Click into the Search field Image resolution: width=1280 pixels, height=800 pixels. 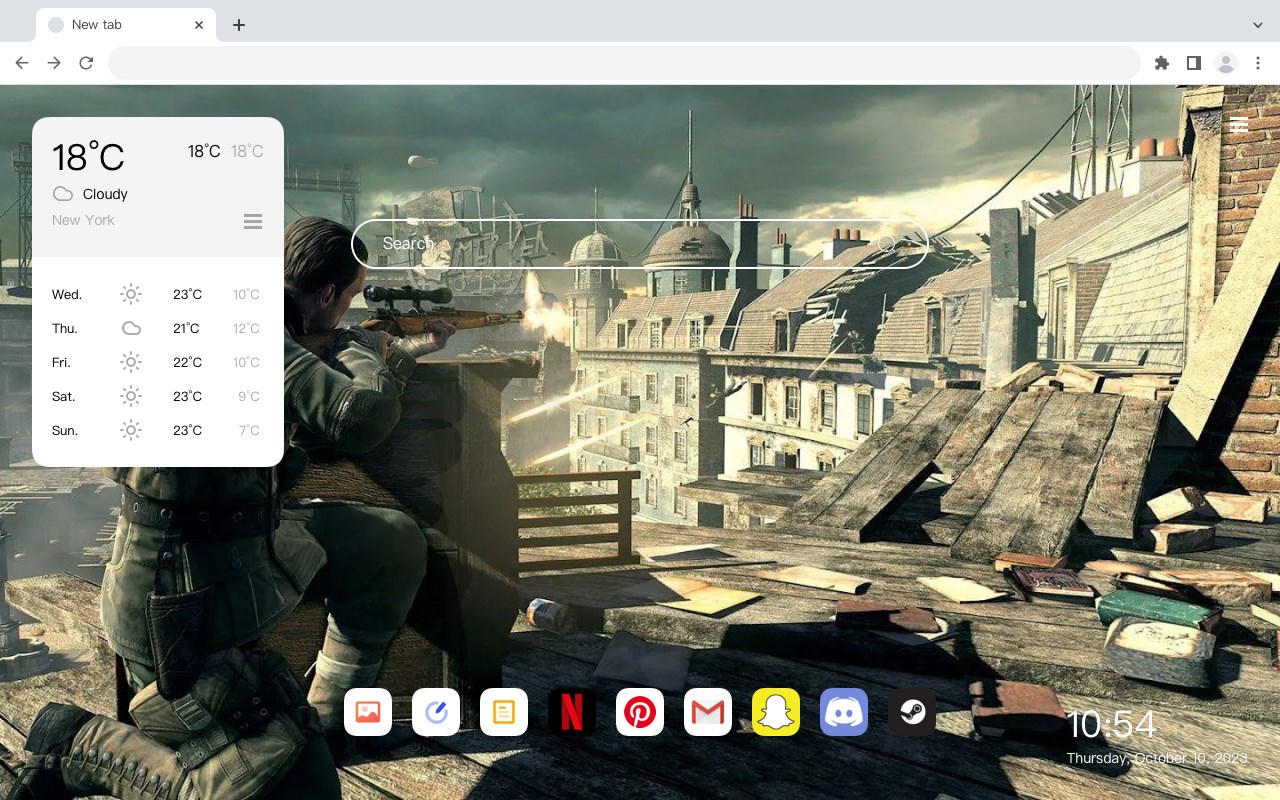click(x=640, y=244)
